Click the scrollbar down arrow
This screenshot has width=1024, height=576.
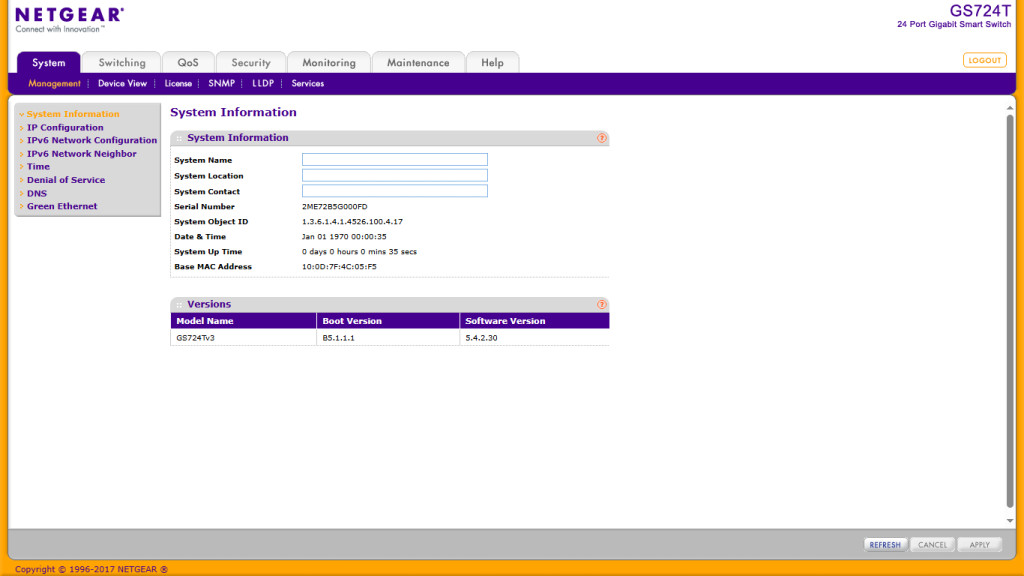(1009, 520)
